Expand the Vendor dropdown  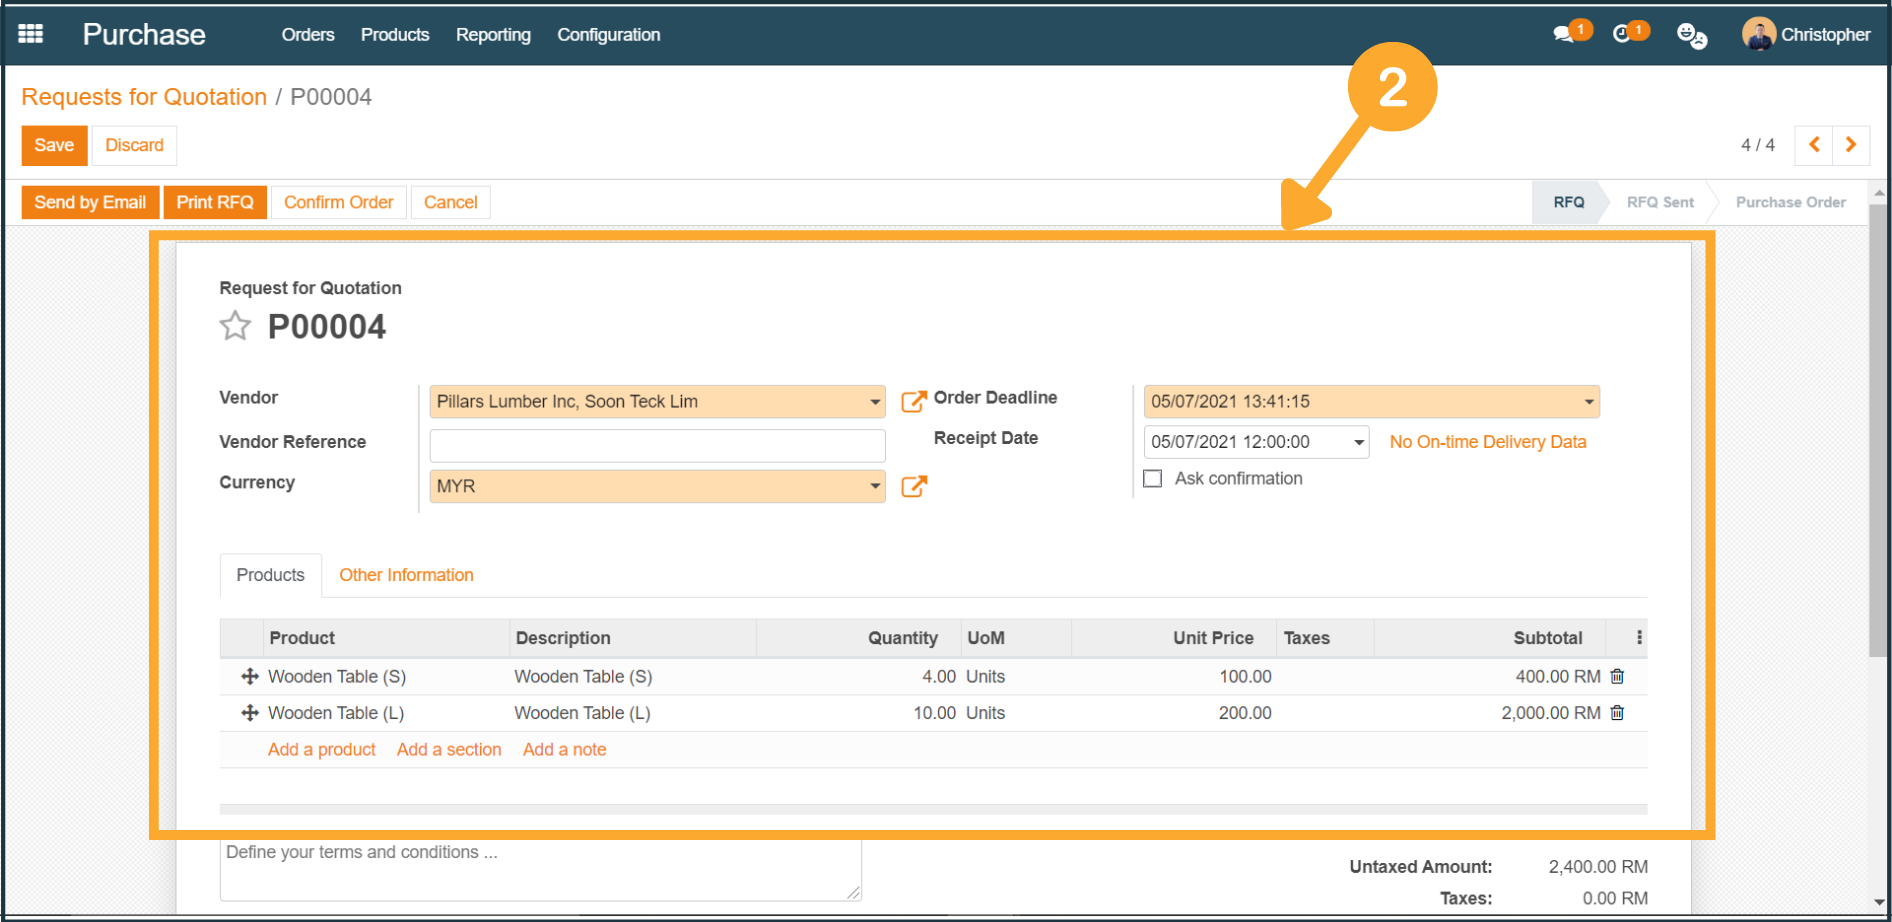tap(875, 402)
